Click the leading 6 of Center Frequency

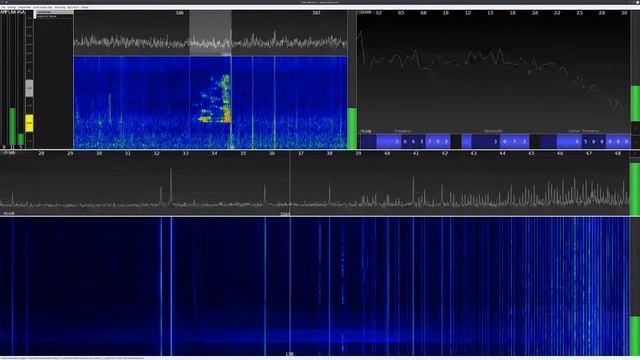[x=577, y=142]
